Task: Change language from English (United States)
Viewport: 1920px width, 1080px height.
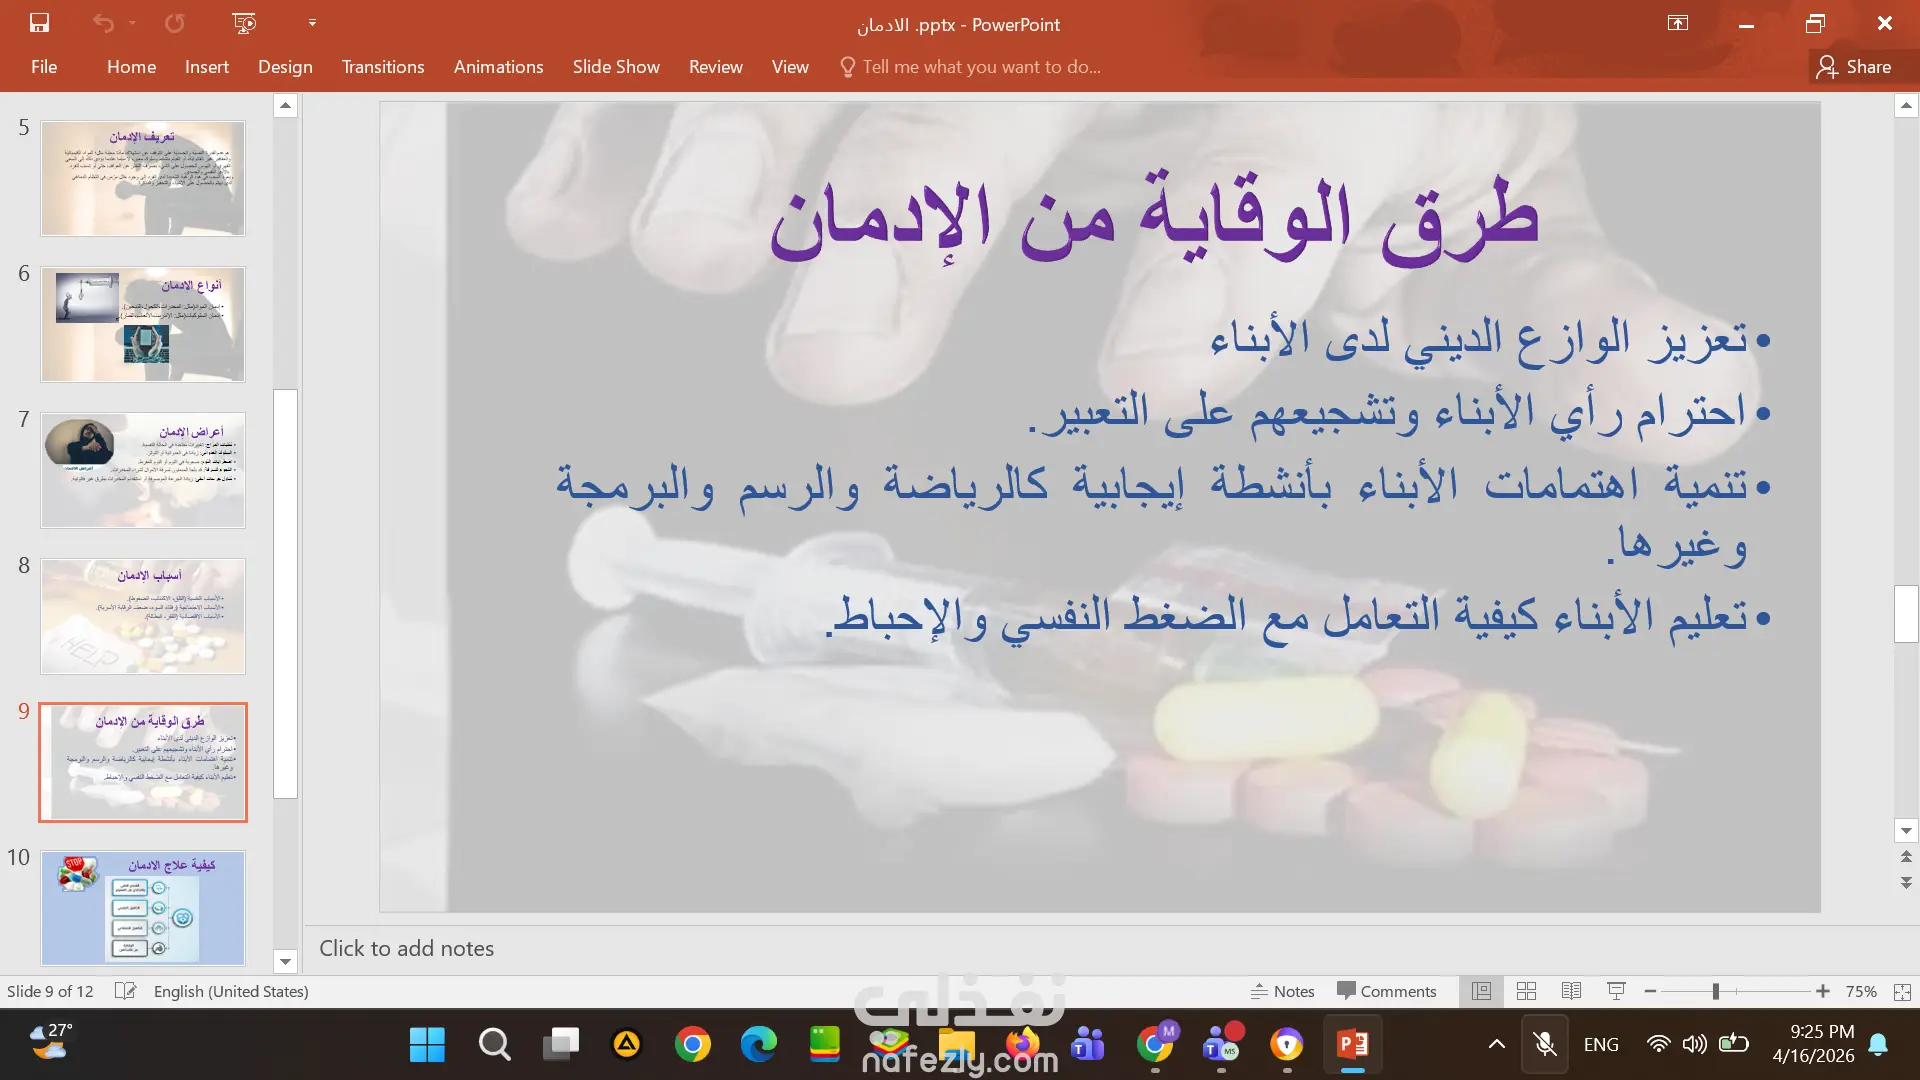Action: (x=231, y=991)
